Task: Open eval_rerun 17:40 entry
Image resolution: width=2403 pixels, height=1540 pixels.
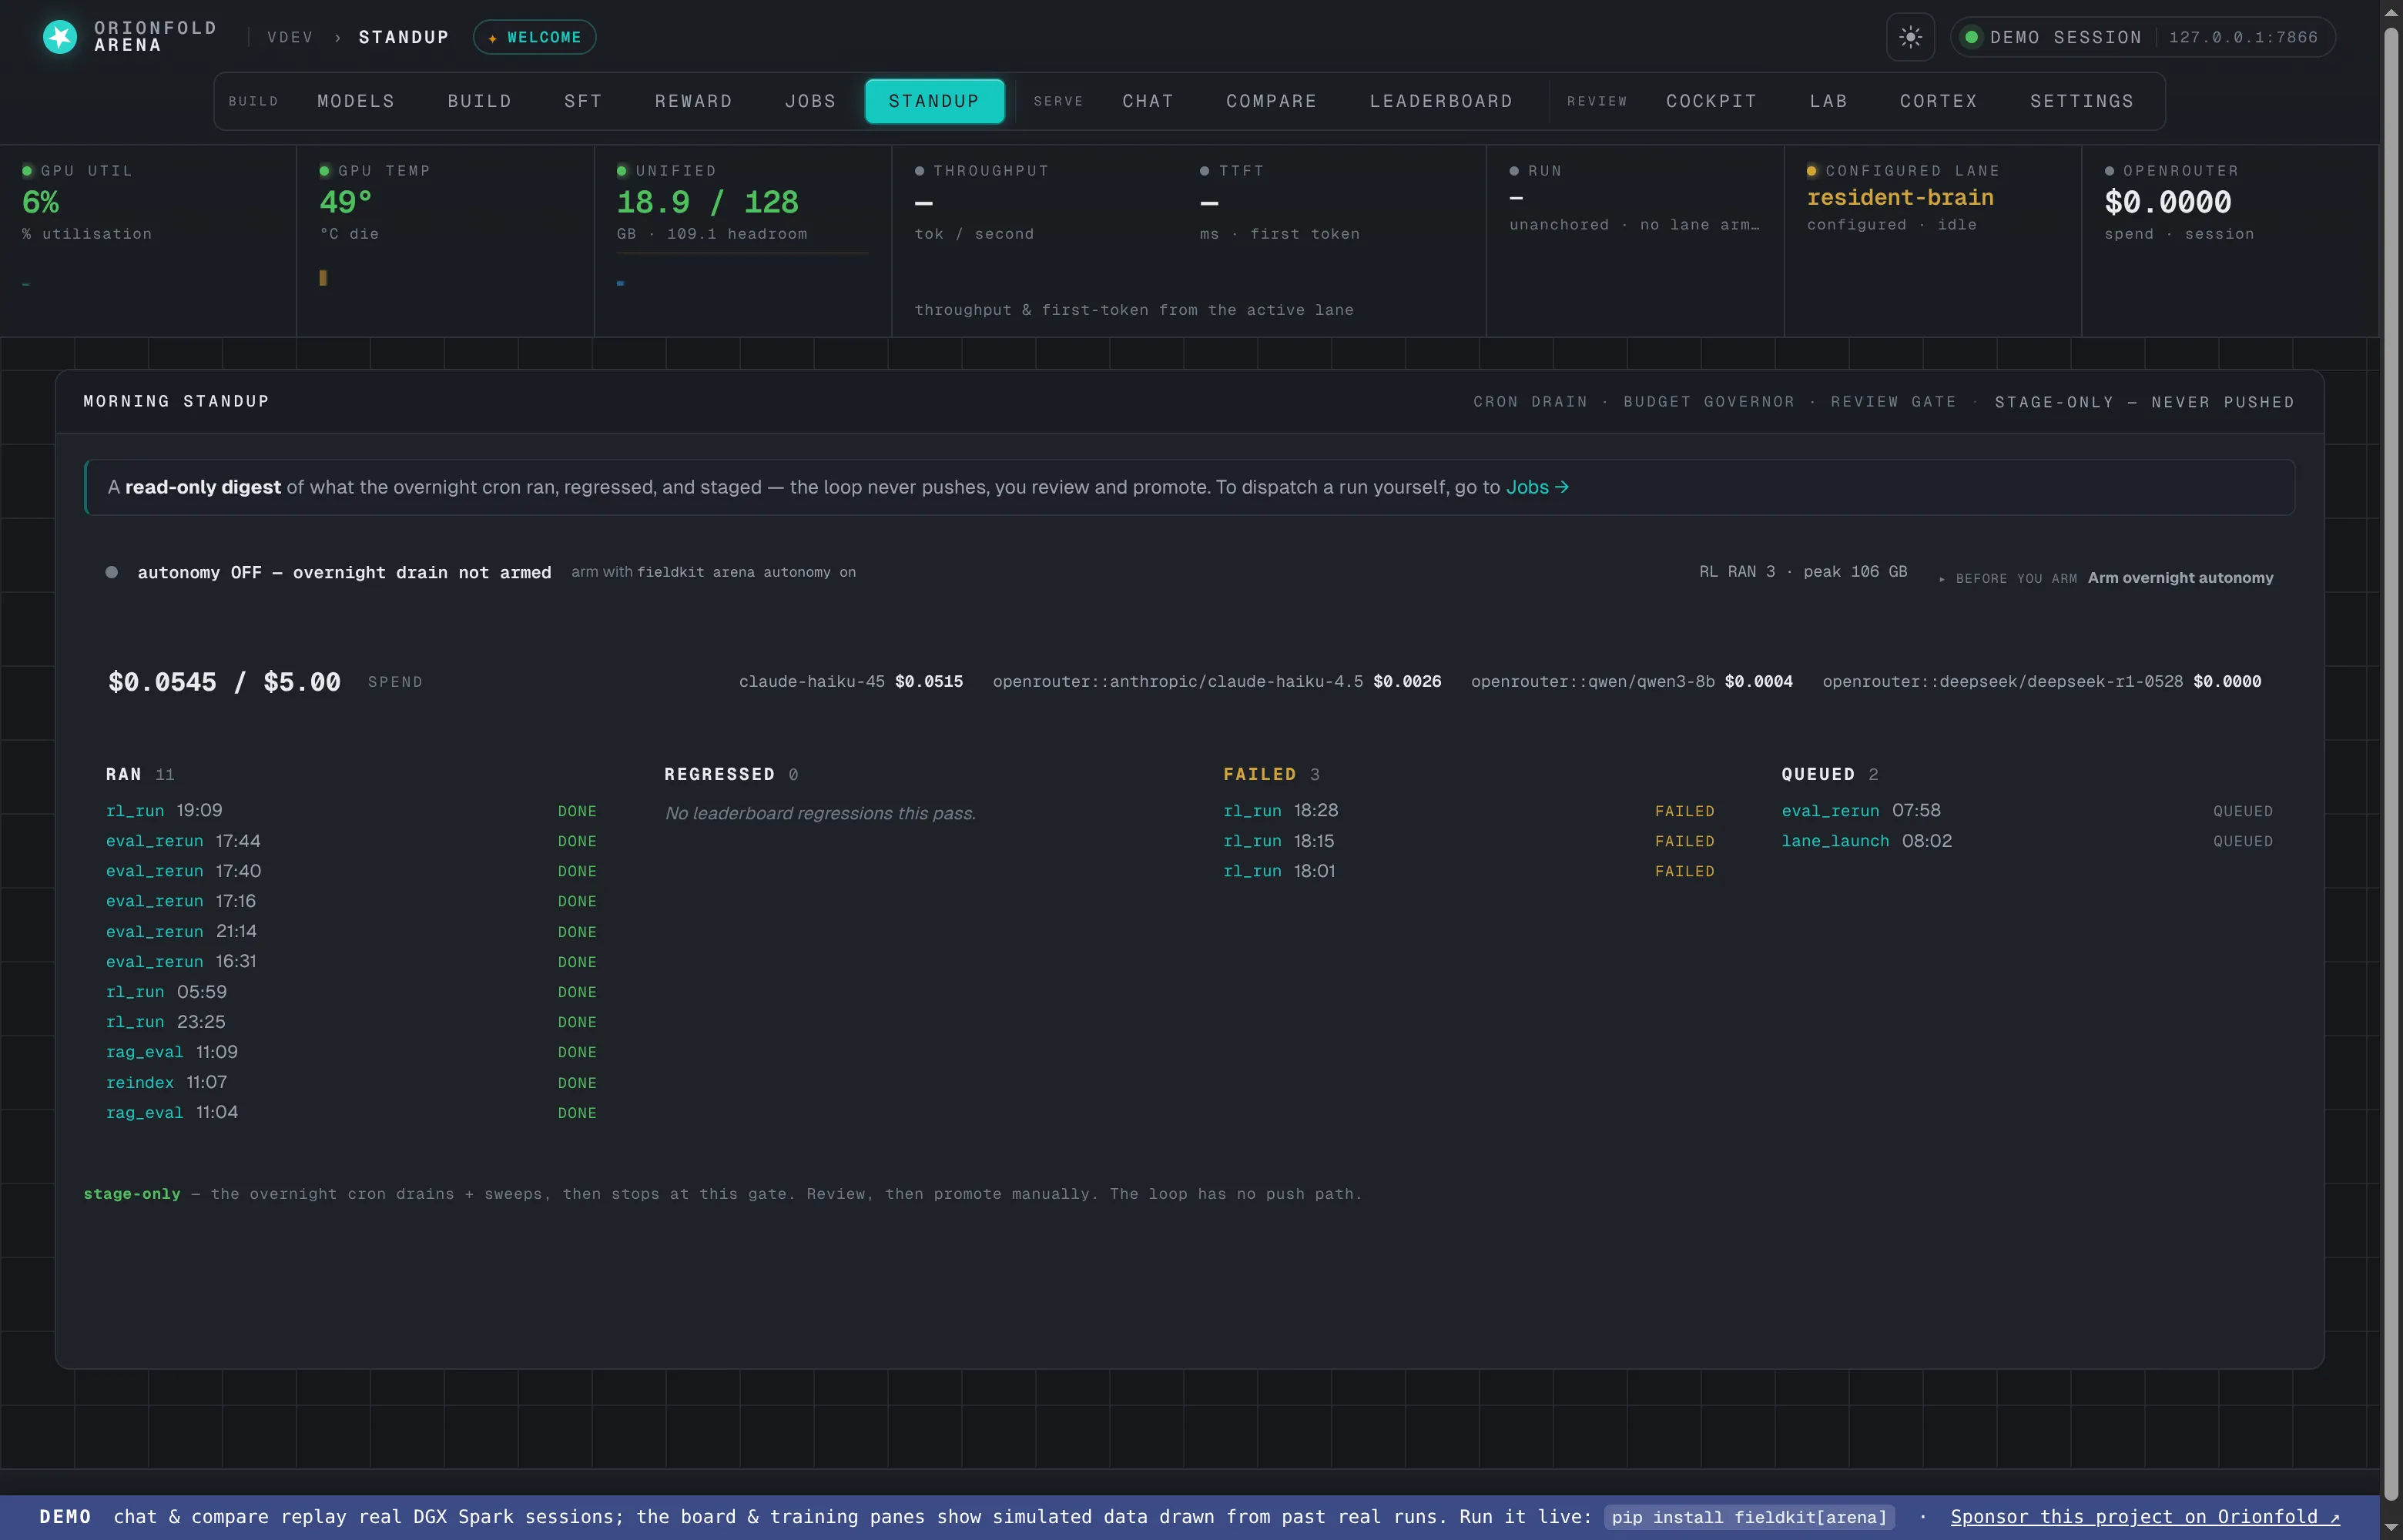Action: [351, 871]
